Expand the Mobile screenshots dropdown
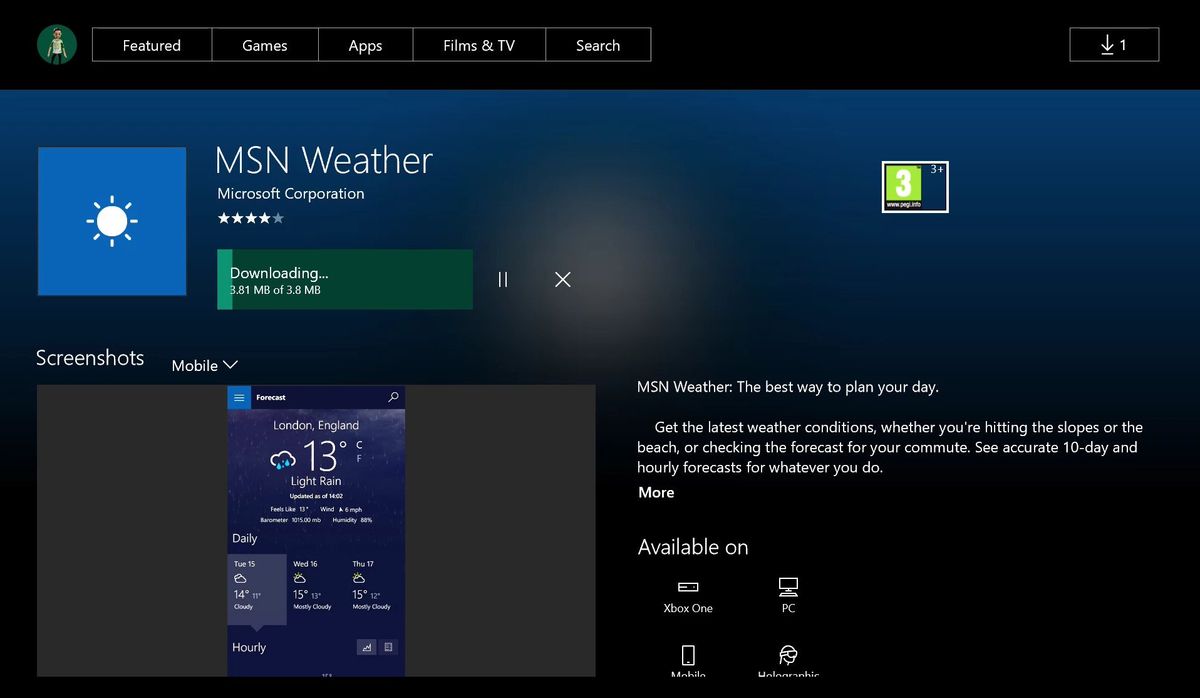The image size is (1200, 698). [204, 365]
